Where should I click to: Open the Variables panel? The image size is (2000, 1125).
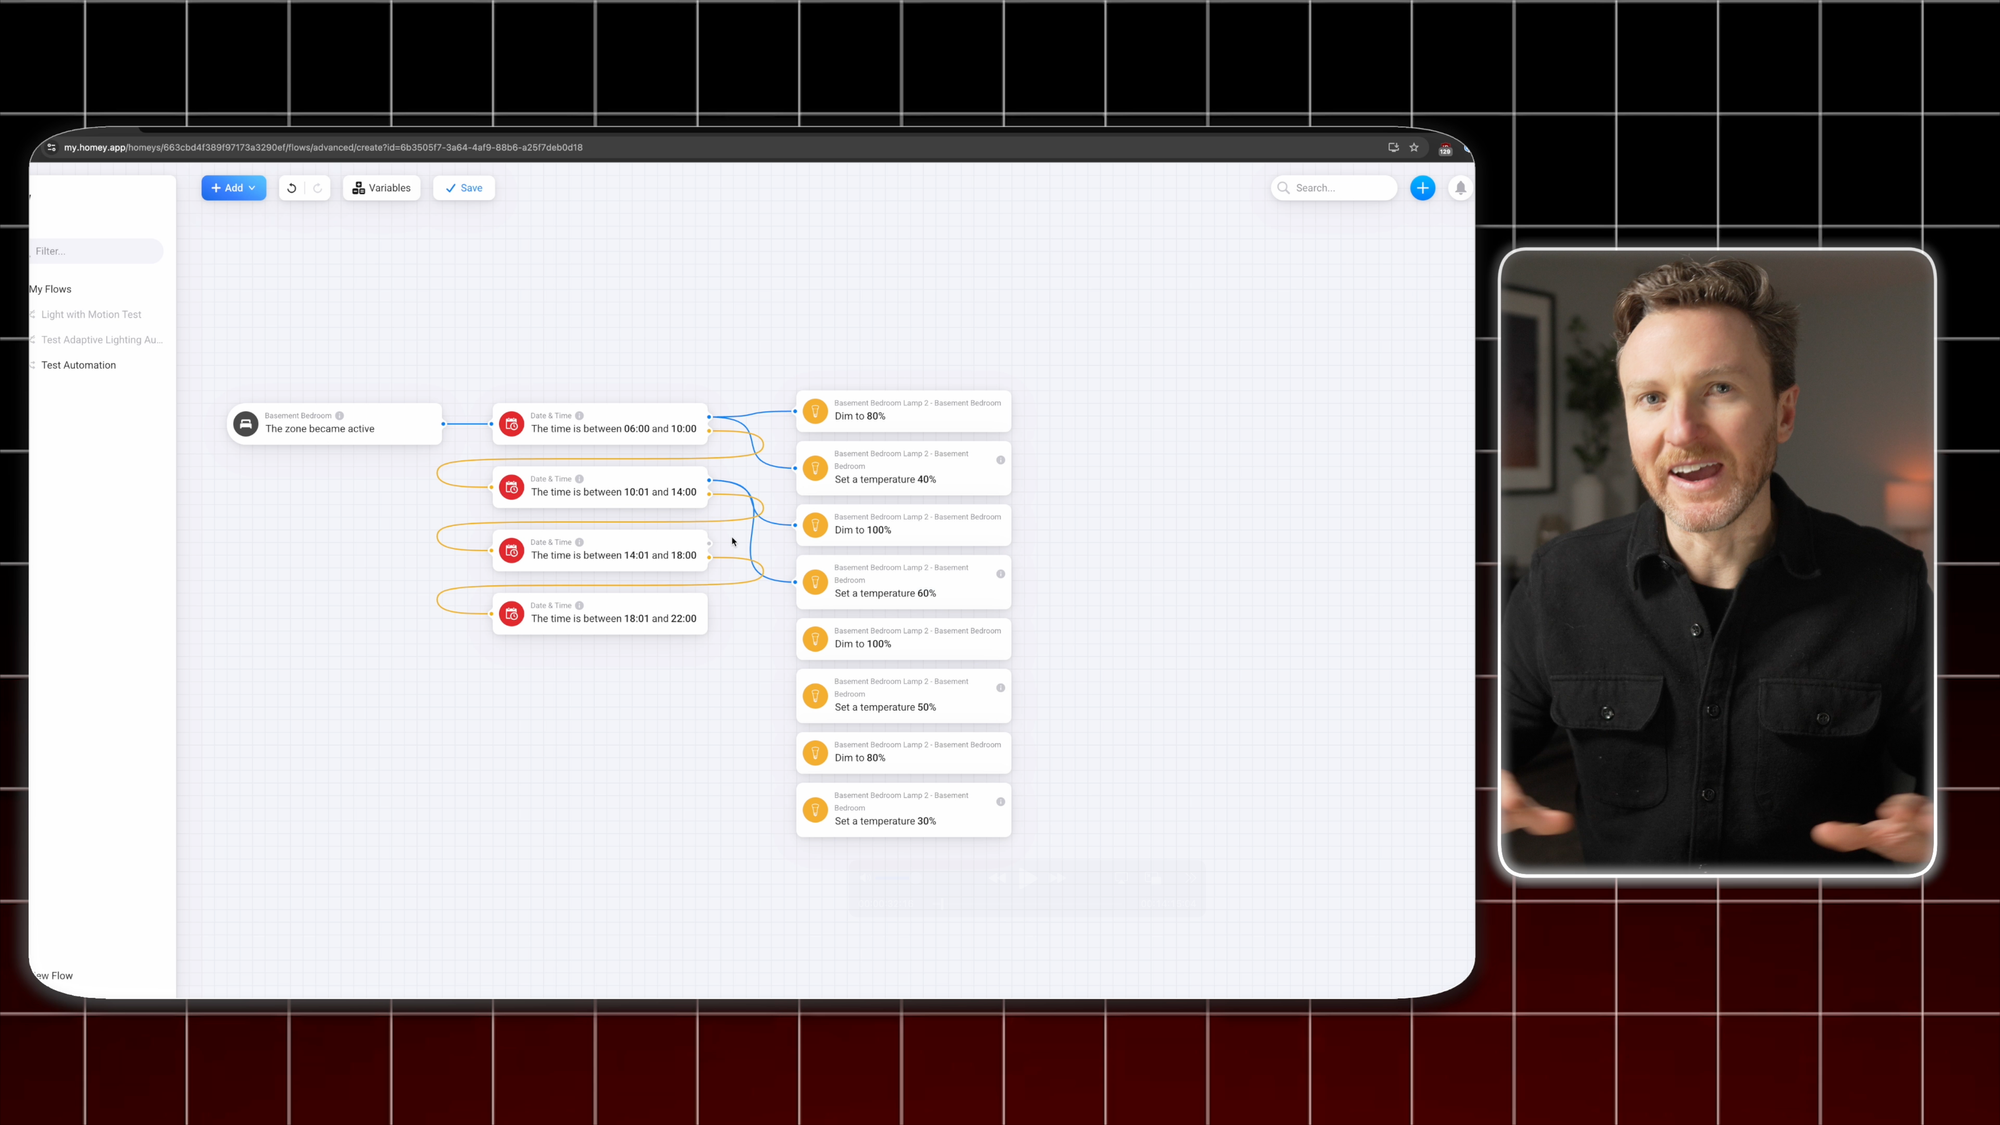pos(381,188)
